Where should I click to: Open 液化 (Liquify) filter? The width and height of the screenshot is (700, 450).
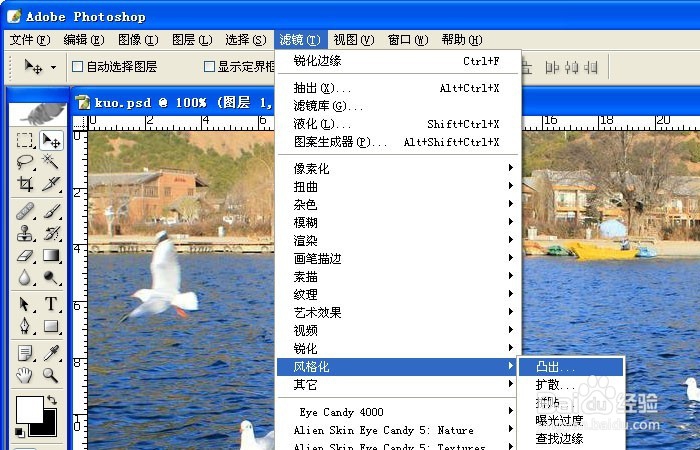[x=398, y=124]
